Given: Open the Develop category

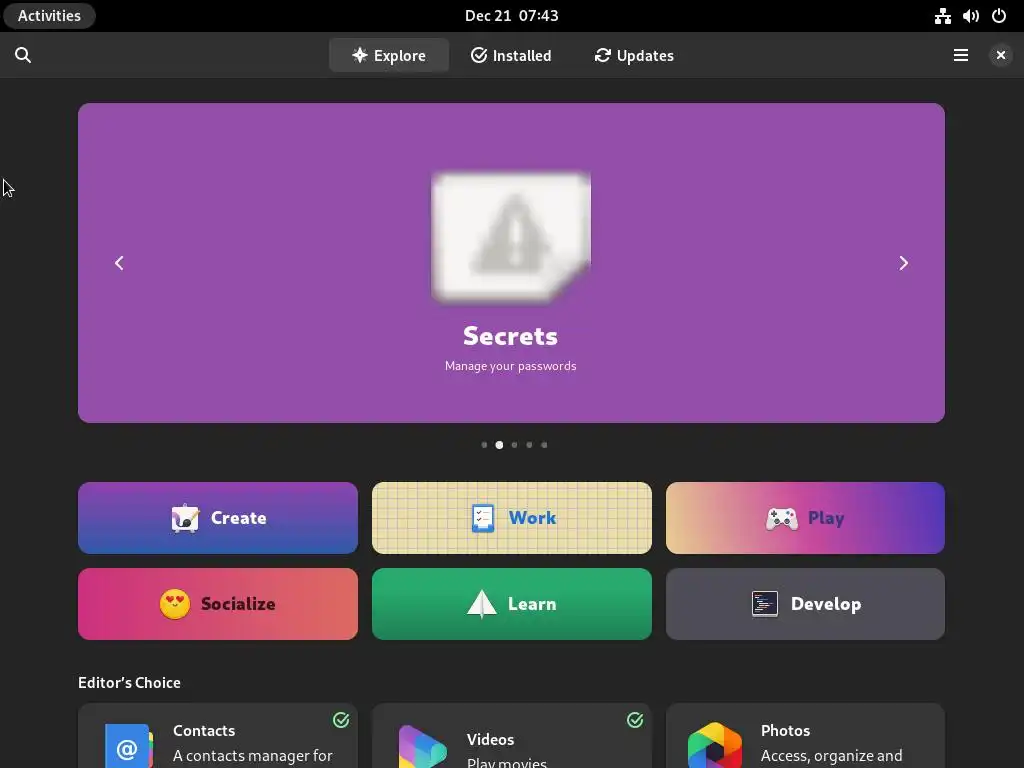Looking at the screenshot, I should pyautogui.click(x=805, y=604).
